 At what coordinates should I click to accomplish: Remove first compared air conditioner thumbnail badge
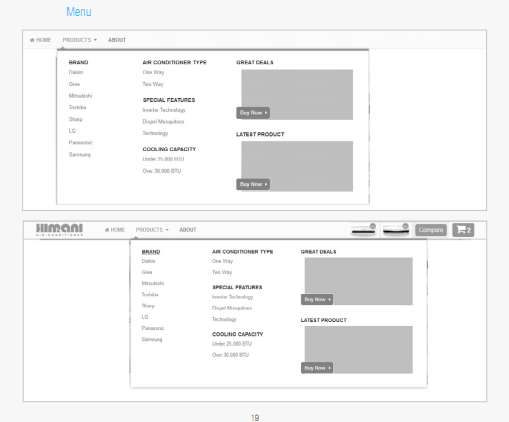click(x=373, y=226)
